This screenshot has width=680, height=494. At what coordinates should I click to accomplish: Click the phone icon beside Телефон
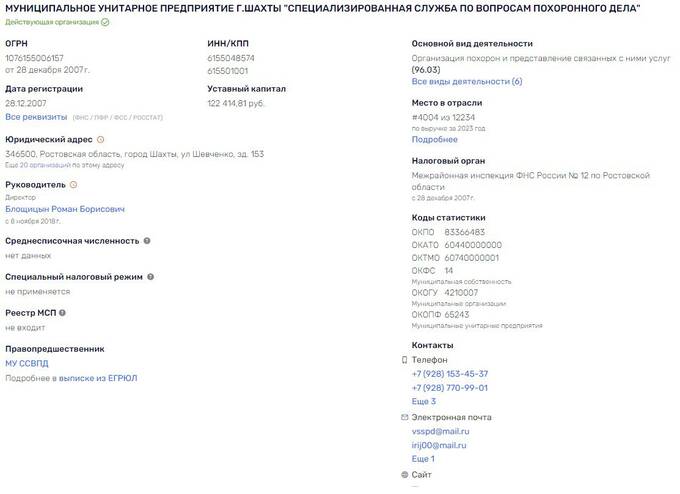[404, 359]
